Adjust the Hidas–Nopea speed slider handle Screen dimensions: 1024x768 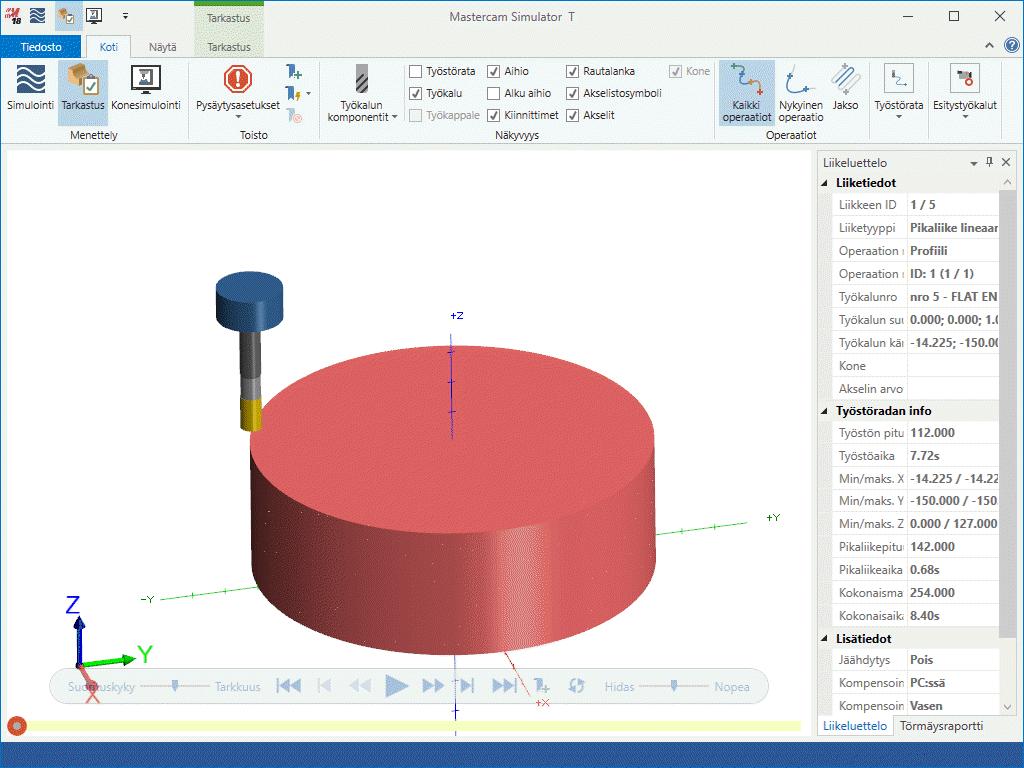point(674,685)
